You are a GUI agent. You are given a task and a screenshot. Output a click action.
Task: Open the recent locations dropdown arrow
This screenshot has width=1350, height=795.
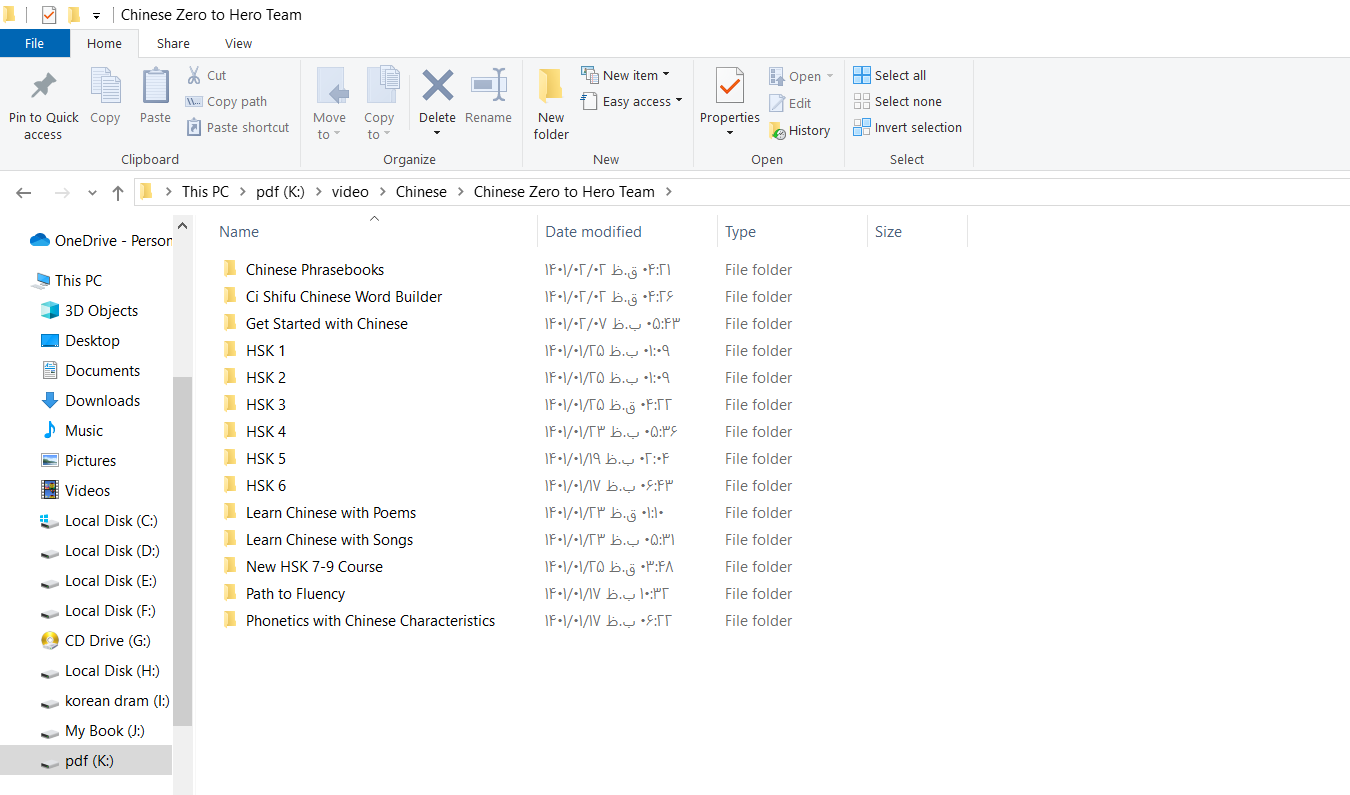[x=92, y=192]
